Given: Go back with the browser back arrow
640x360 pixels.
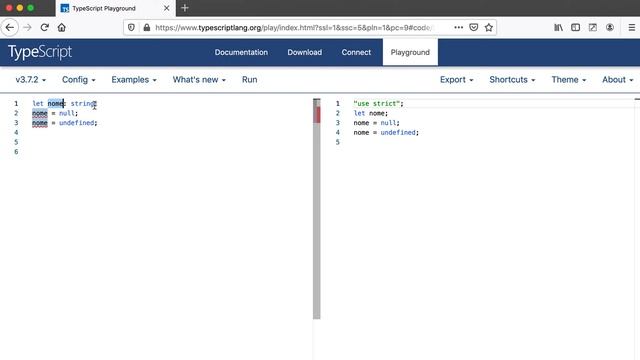Looking at the screenshot, I should pyautogui.click(x=10, y=27).
